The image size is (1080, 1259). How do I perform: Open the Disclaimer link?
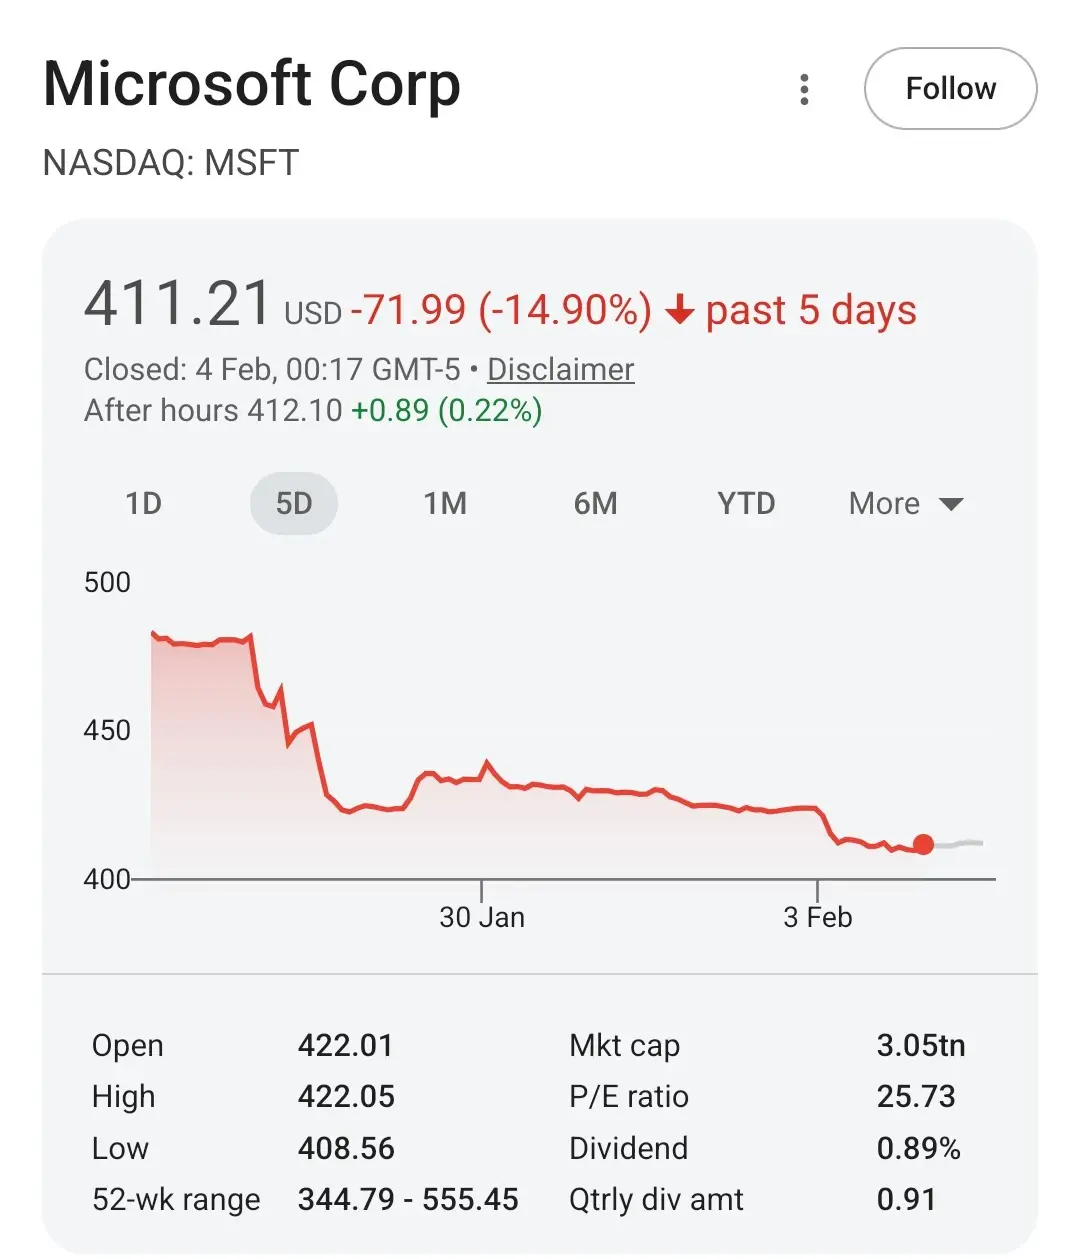[x=560, y=369]
